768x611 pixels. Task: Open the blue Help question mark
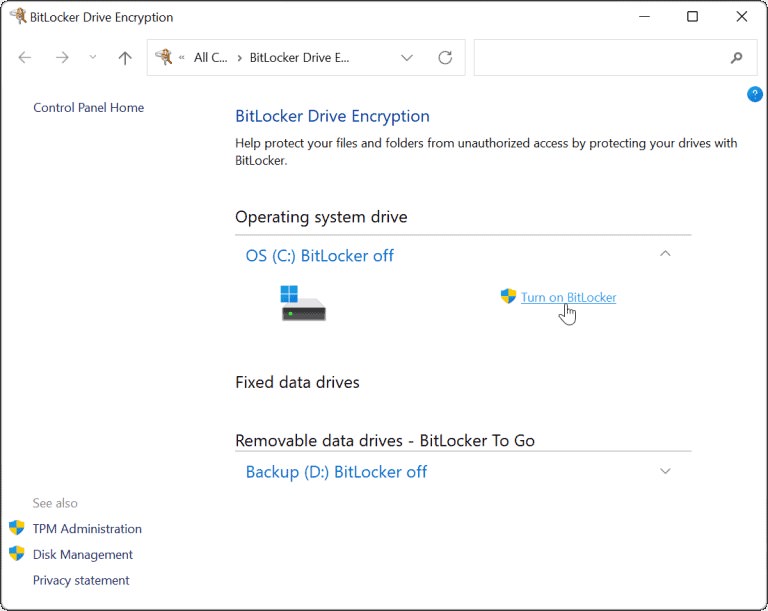(x=755, y=94)
